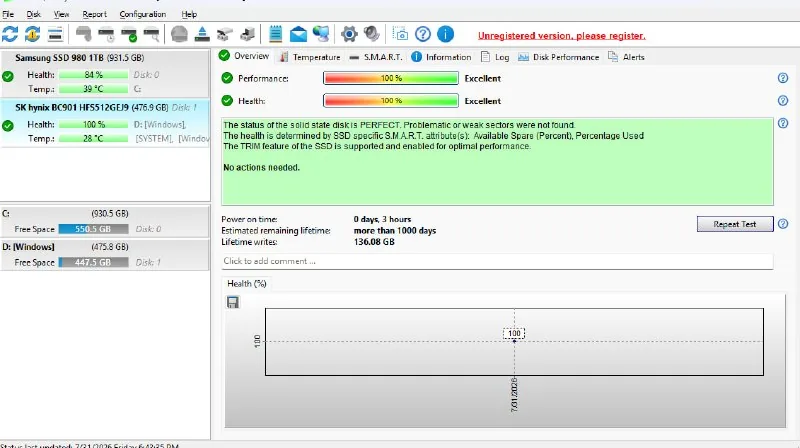Click the 'more than 1000 days' lifetime value
This screenshot has width=800, height=448.
395,231
